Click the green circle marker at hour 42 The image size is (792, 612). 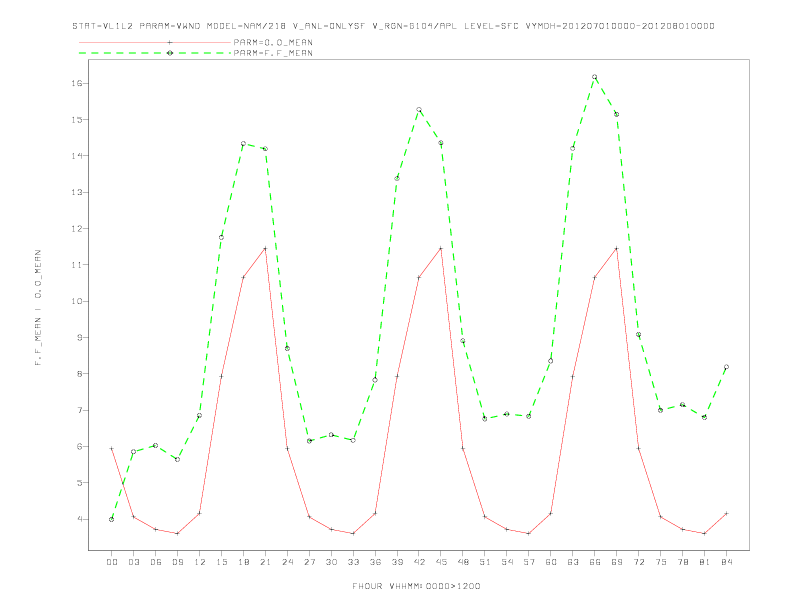[x=419, y=110]
